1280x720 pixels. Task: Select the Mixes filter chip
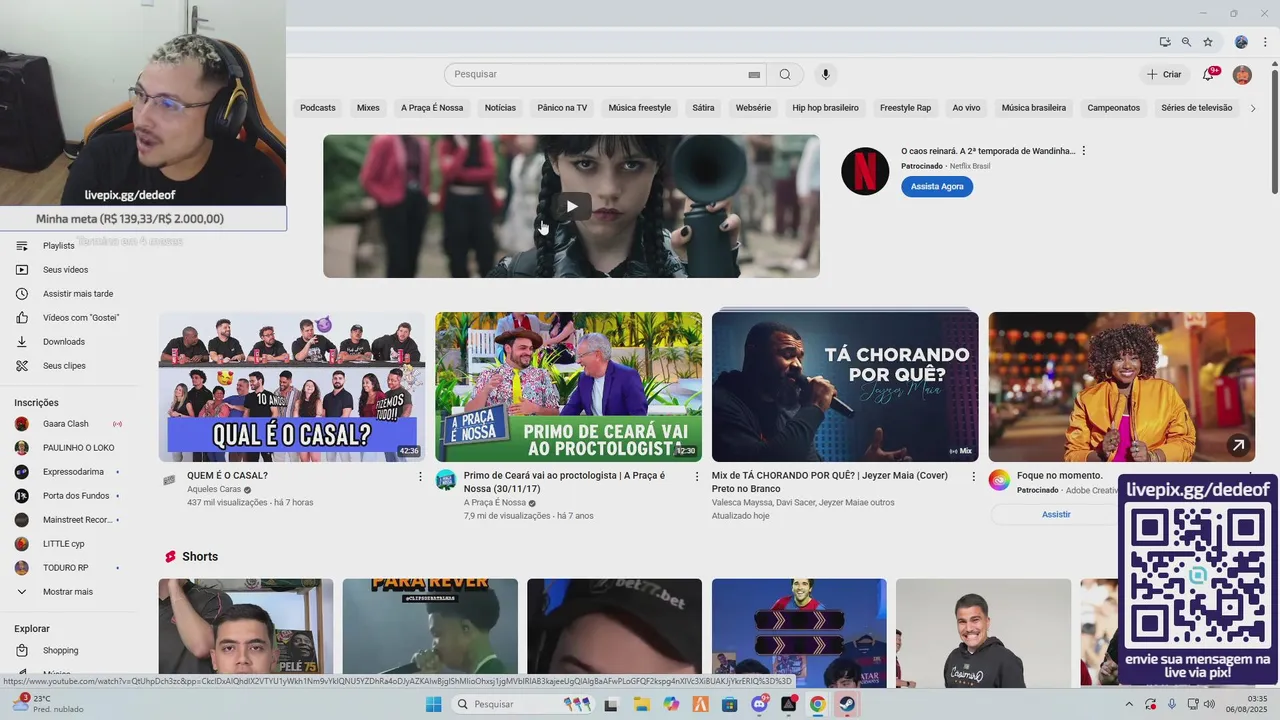coord(368,108)
